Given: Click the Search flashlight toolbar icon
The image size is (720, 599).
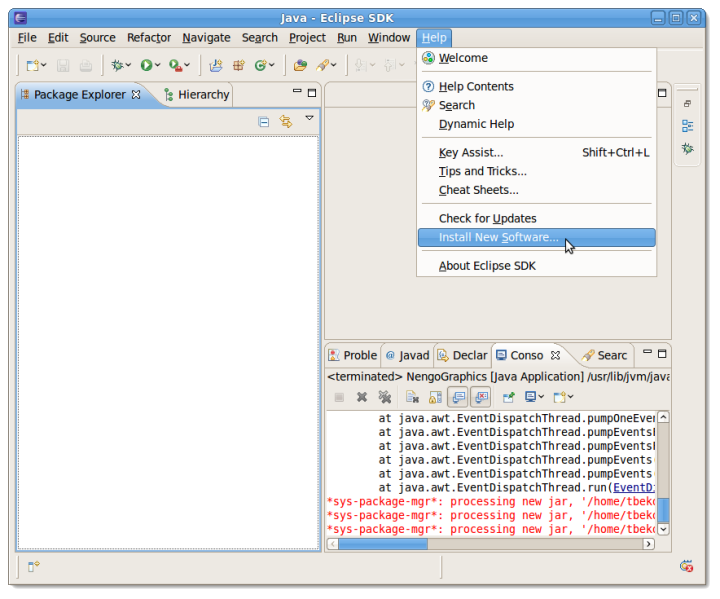Looking at the screenshot, I should (x=322, y=66).
